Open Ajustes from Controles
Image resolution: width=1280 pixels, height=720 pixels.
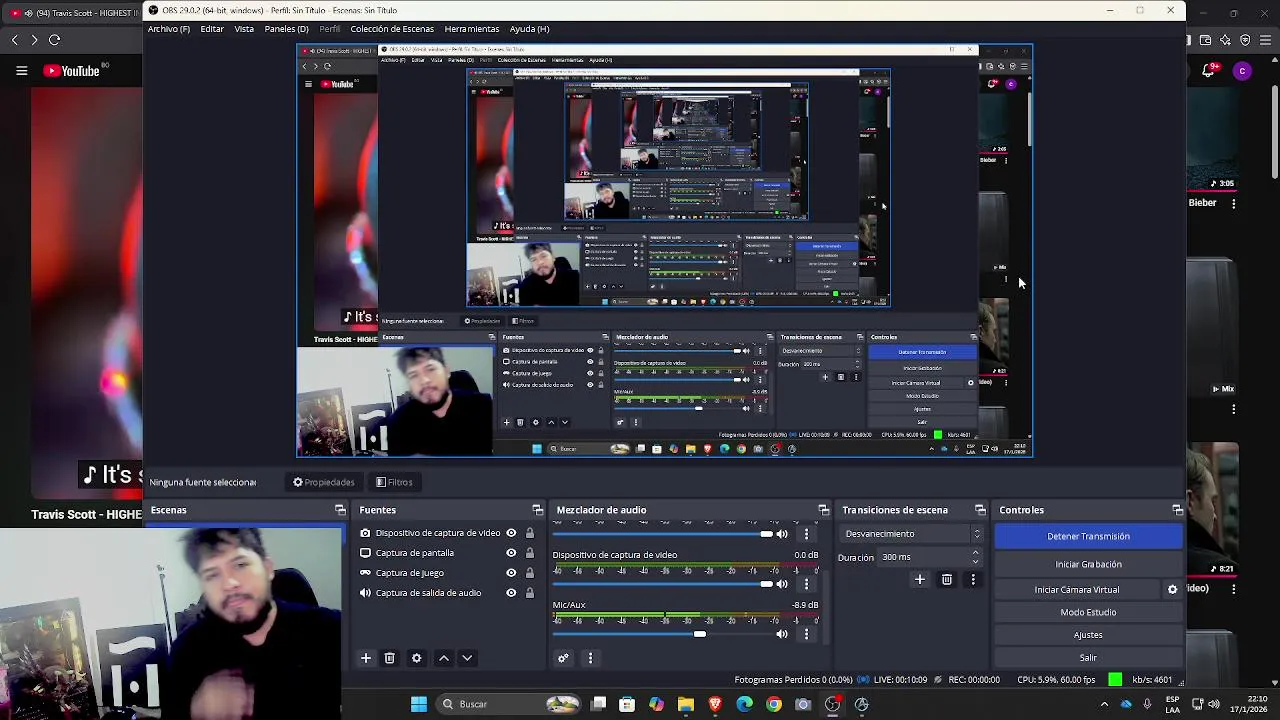point(1088,635)
